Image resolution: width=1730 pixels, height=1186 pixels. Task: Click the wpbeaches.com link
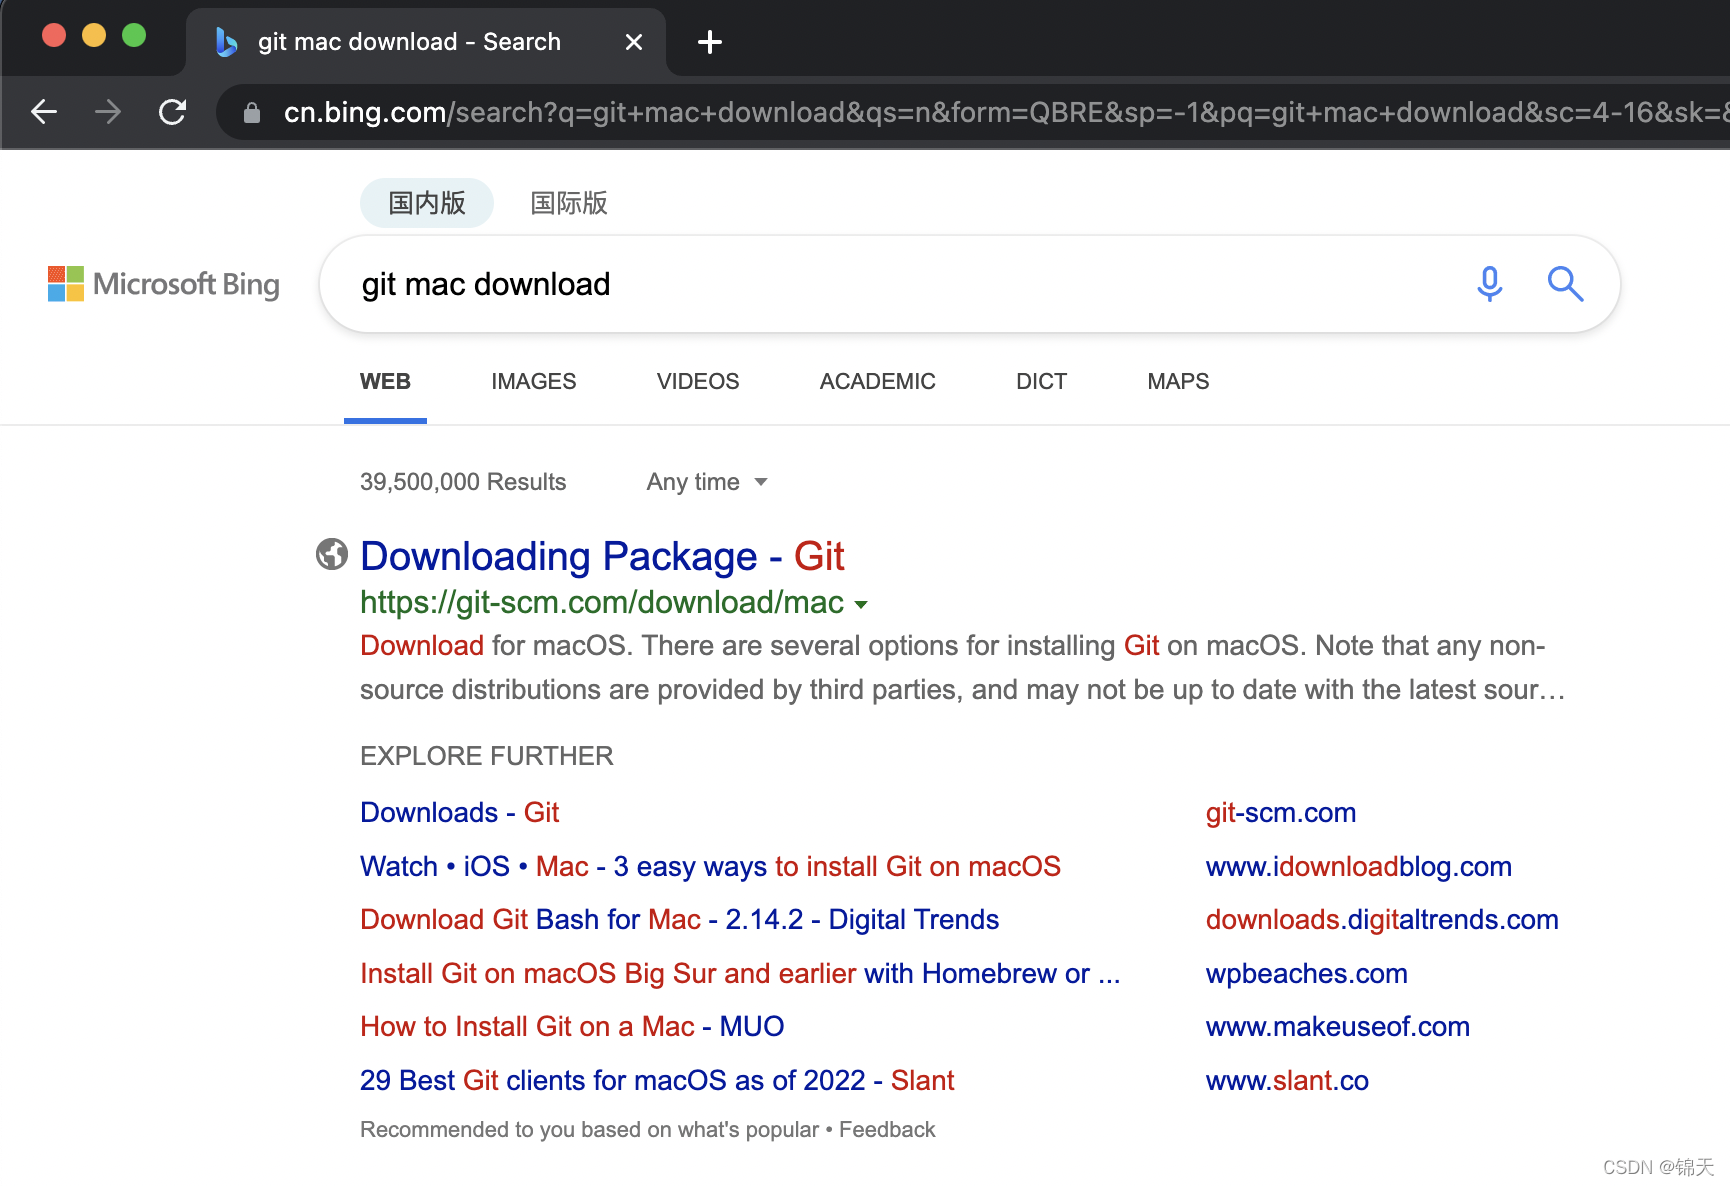(x=1306, y=973)
